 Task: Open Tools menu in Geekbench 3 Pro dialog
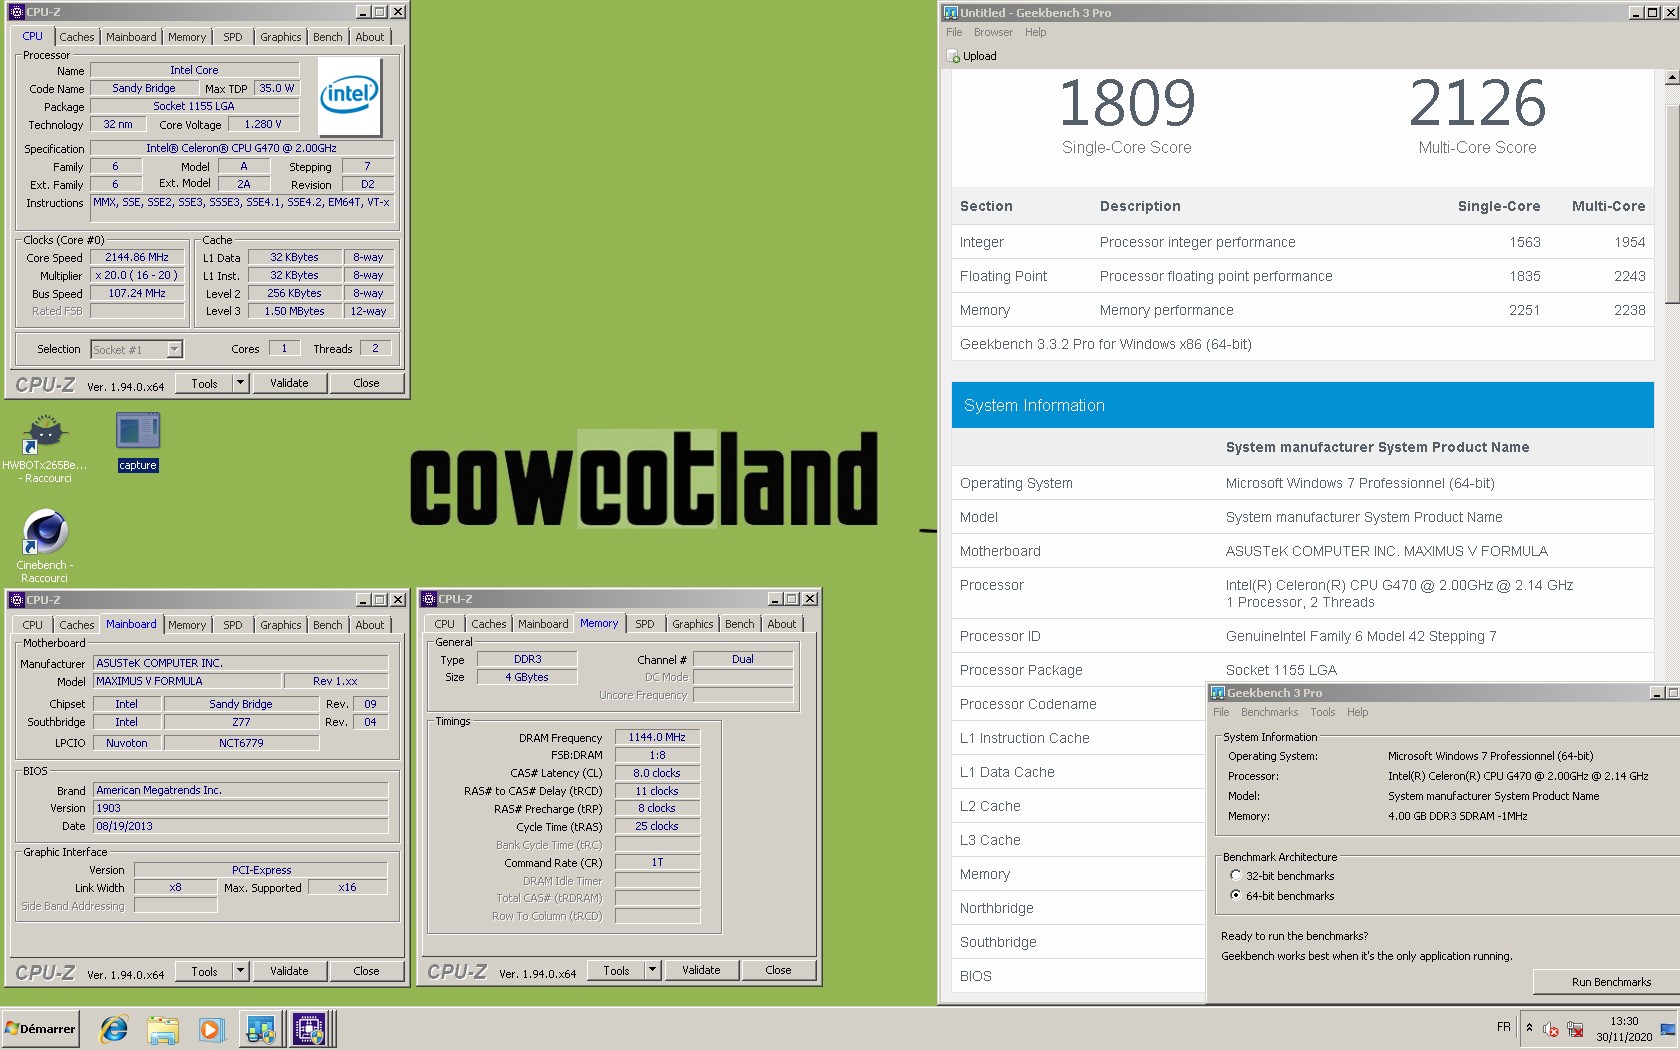pos(1323,712)
